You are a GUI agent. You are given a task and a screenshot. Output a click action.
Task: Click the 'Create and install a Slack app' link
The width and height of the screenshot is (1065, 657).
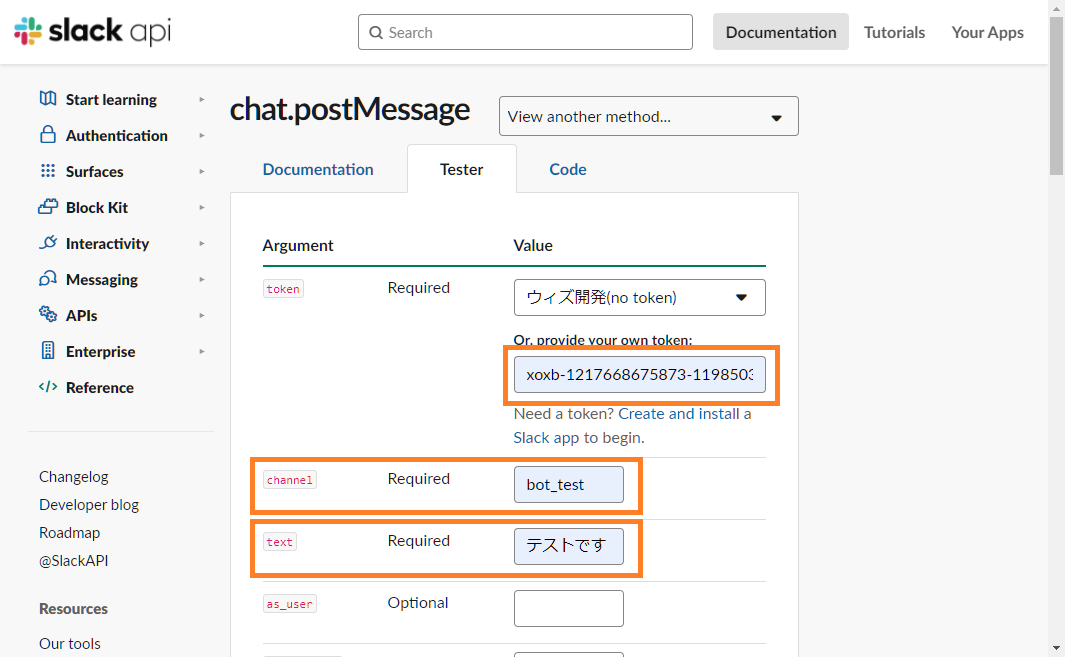click(684, 413)
